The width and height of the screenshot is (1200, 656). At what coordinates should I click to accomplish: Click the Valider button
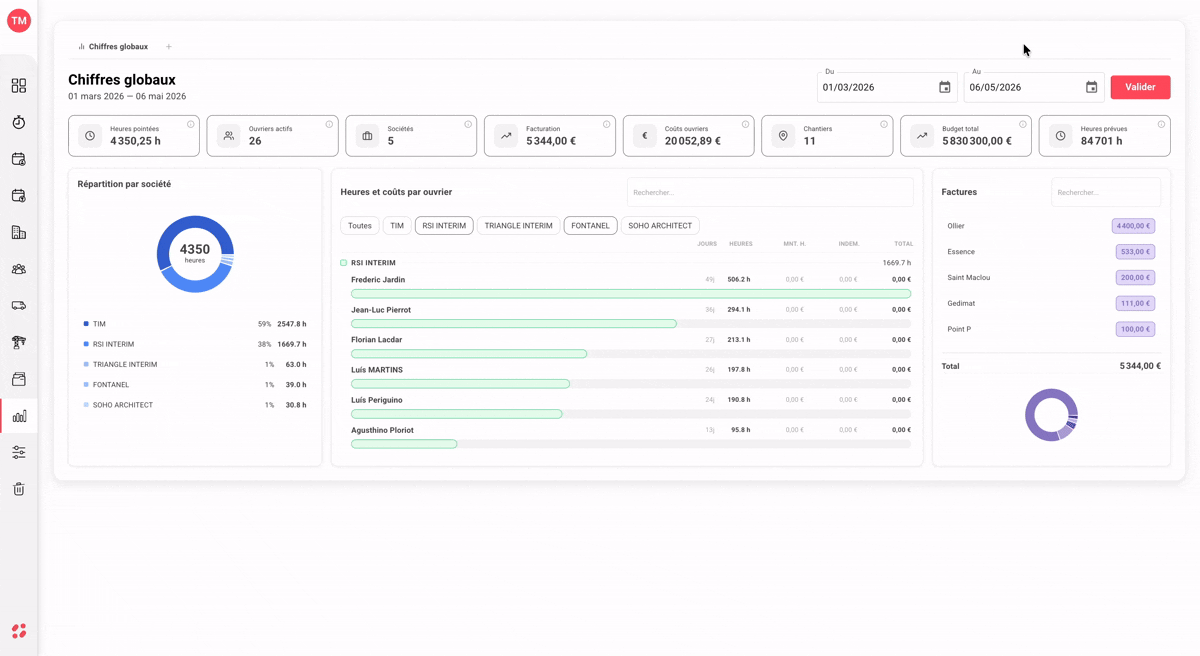1140,87
